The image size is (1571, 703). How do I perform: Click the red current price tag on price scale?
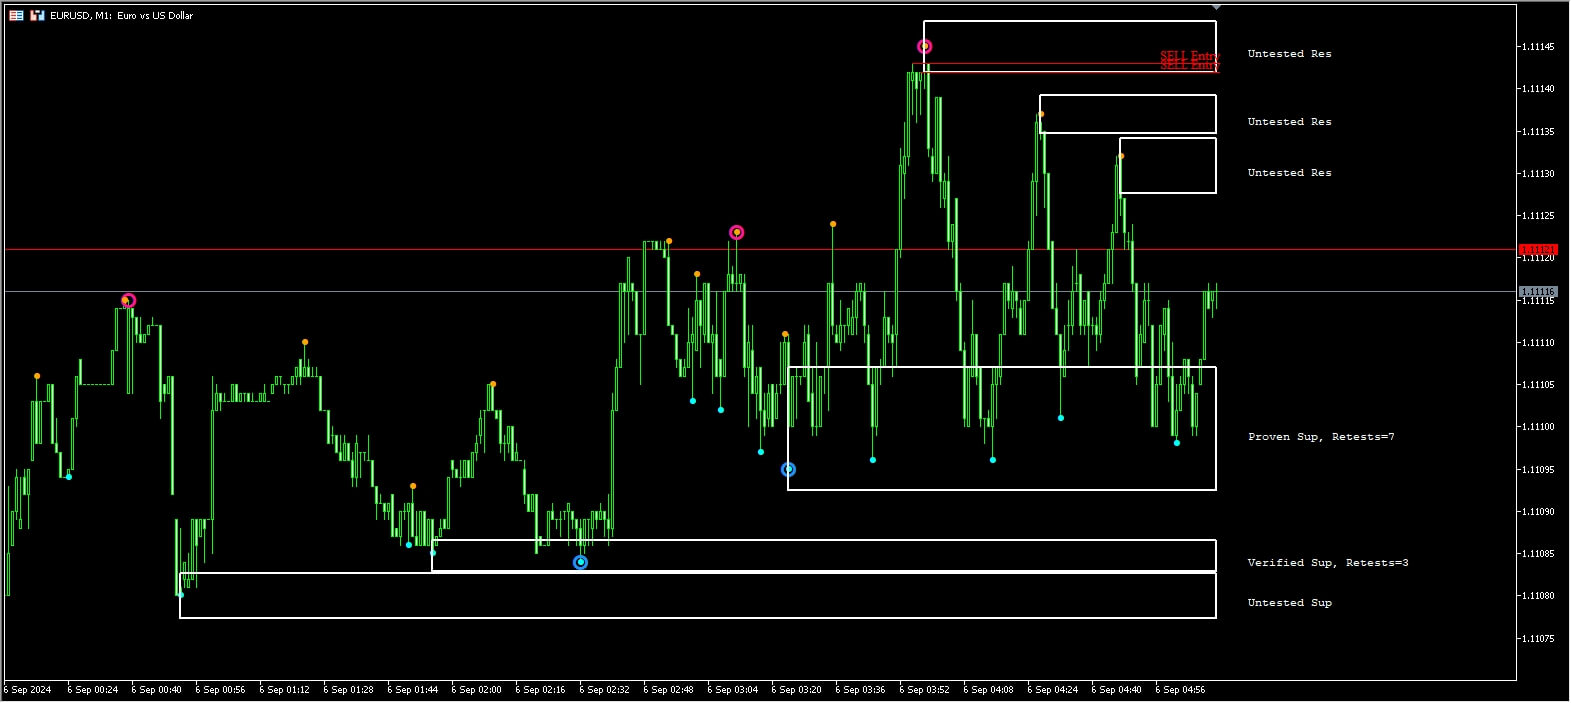(1538, 249)
